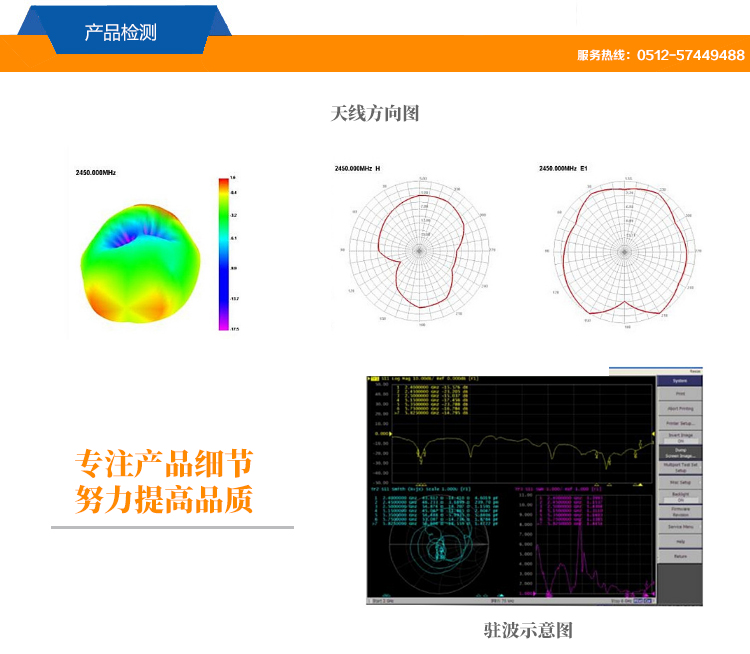Toggle the Backlight ON setting

[679, 497]
